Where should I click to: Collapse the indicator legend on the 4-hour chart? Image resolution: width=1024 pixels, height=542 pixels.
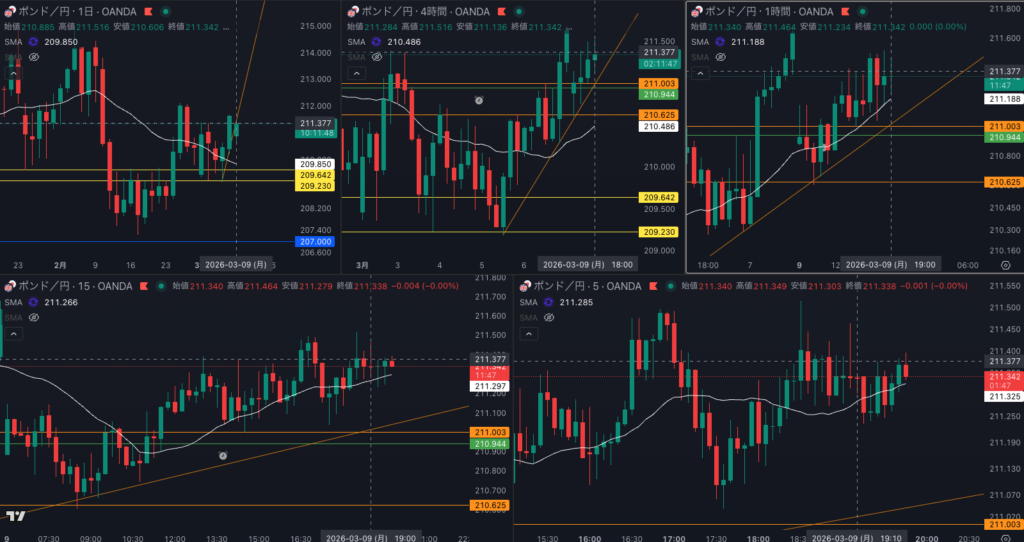coord(356,73)
